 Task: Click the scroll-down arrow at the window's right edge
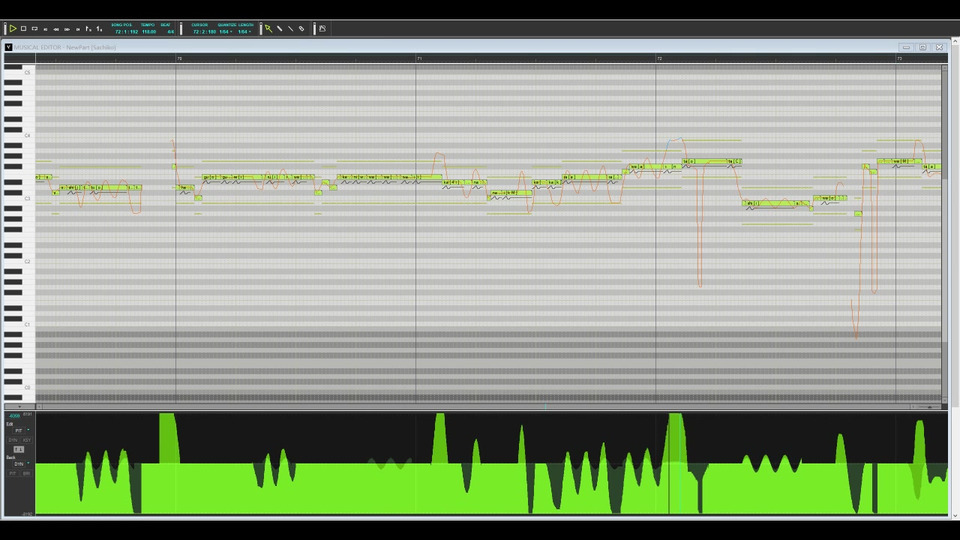(x=954, y=516)
